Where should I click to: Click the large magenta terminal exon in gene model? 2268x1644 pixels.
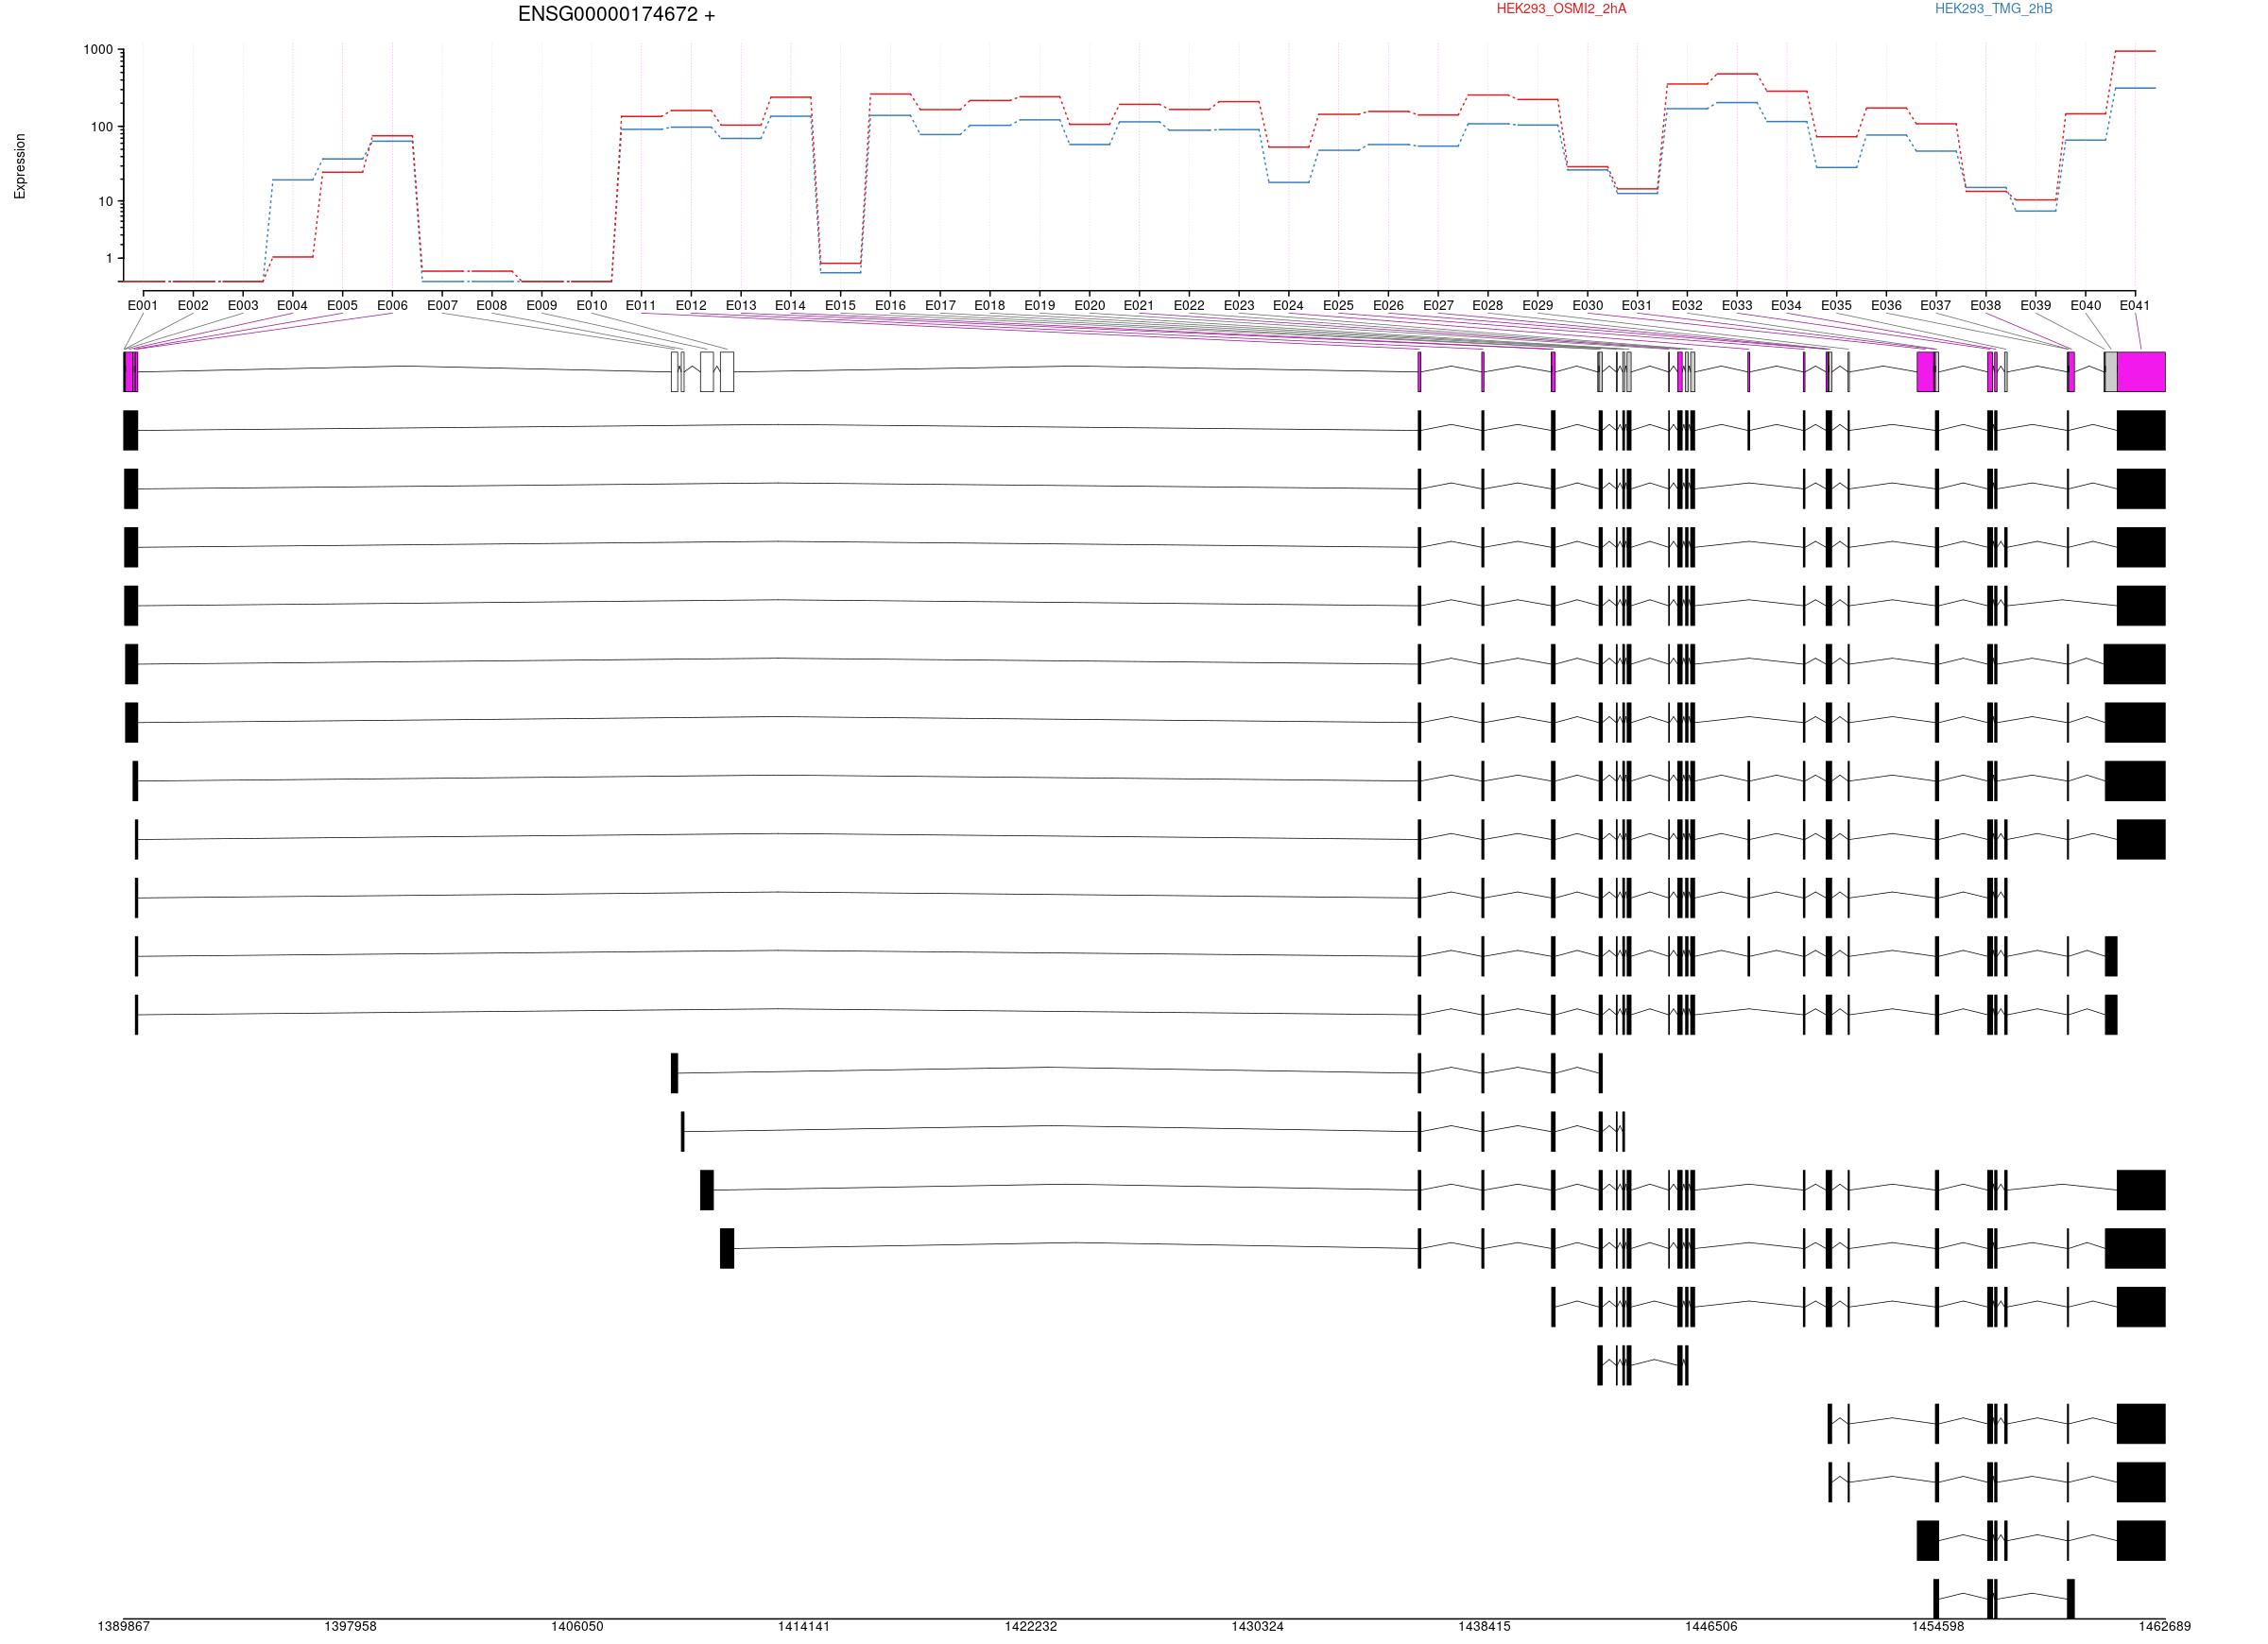(x=2141, y=372)
